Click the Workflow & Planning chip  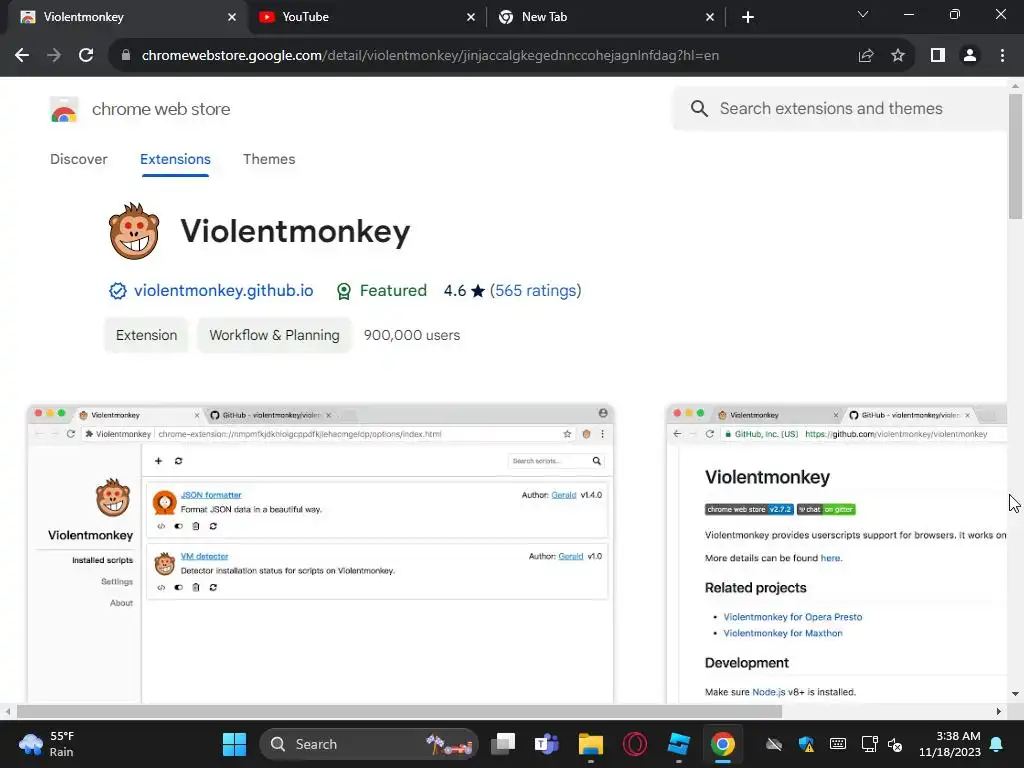pos(274,335)
